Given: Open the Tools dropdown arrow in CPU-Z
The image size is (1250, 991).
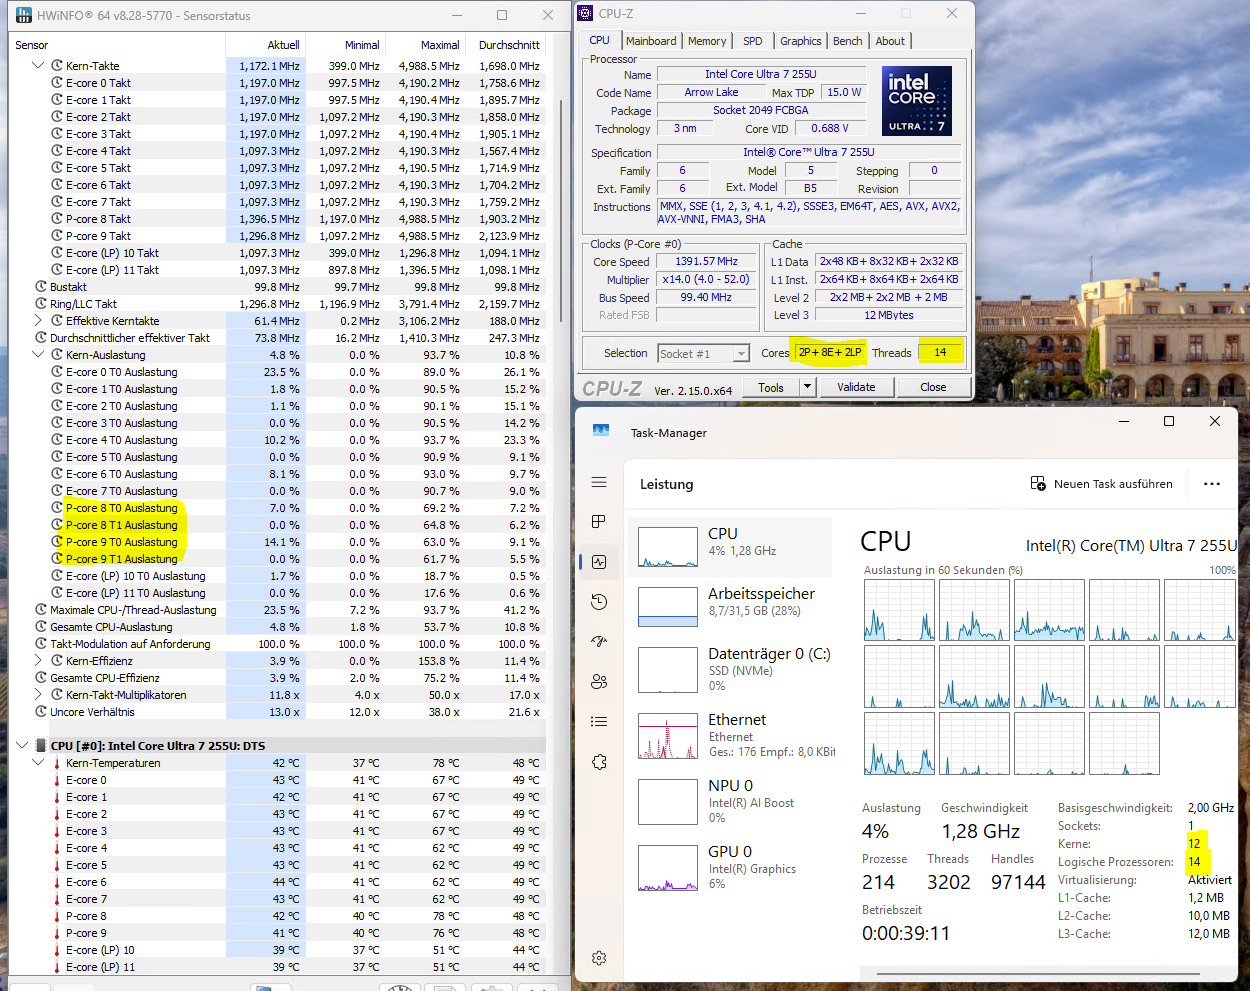Looking at the screenshot, I should click(x=807, y=387).
